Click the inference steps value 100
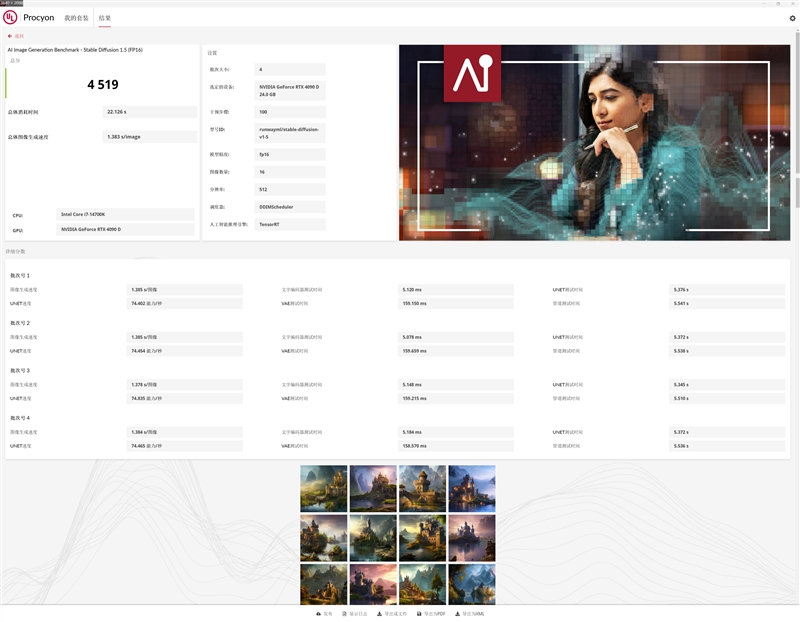800x622 pixels. click(290, 112)
